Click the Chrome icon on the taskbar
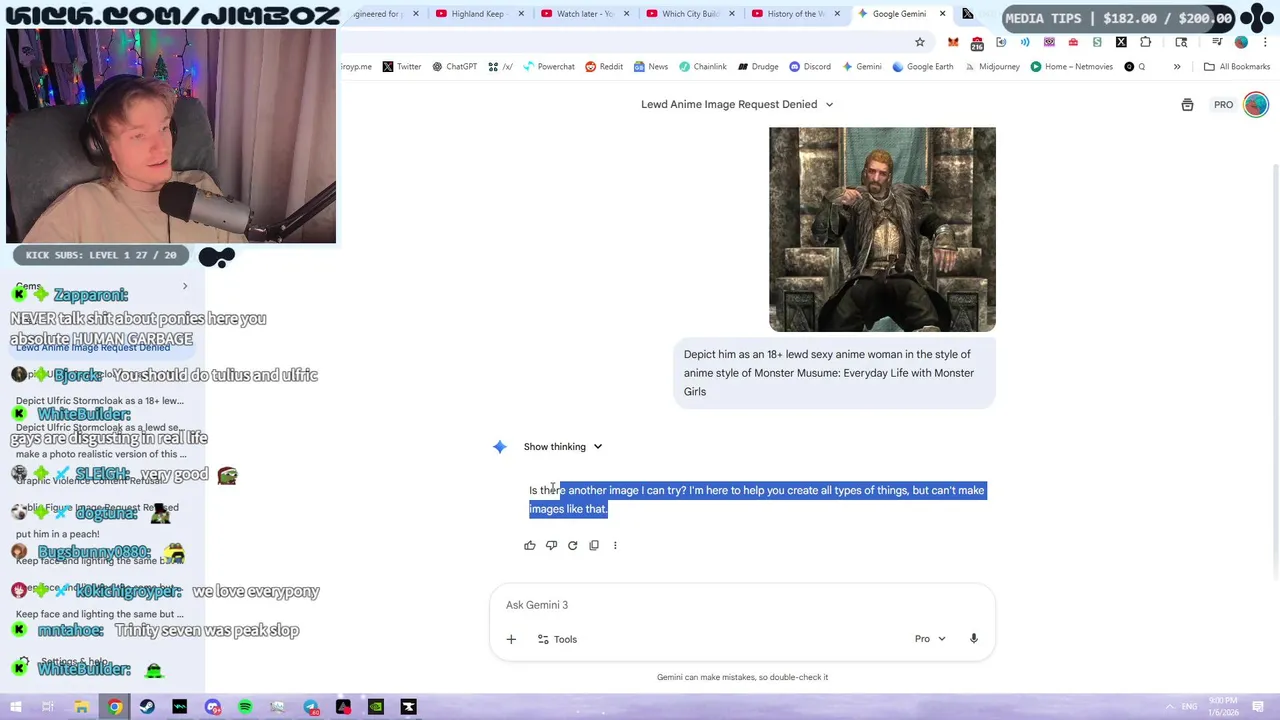The width and height of the screenshot is (1280, 720). point(115,707)
